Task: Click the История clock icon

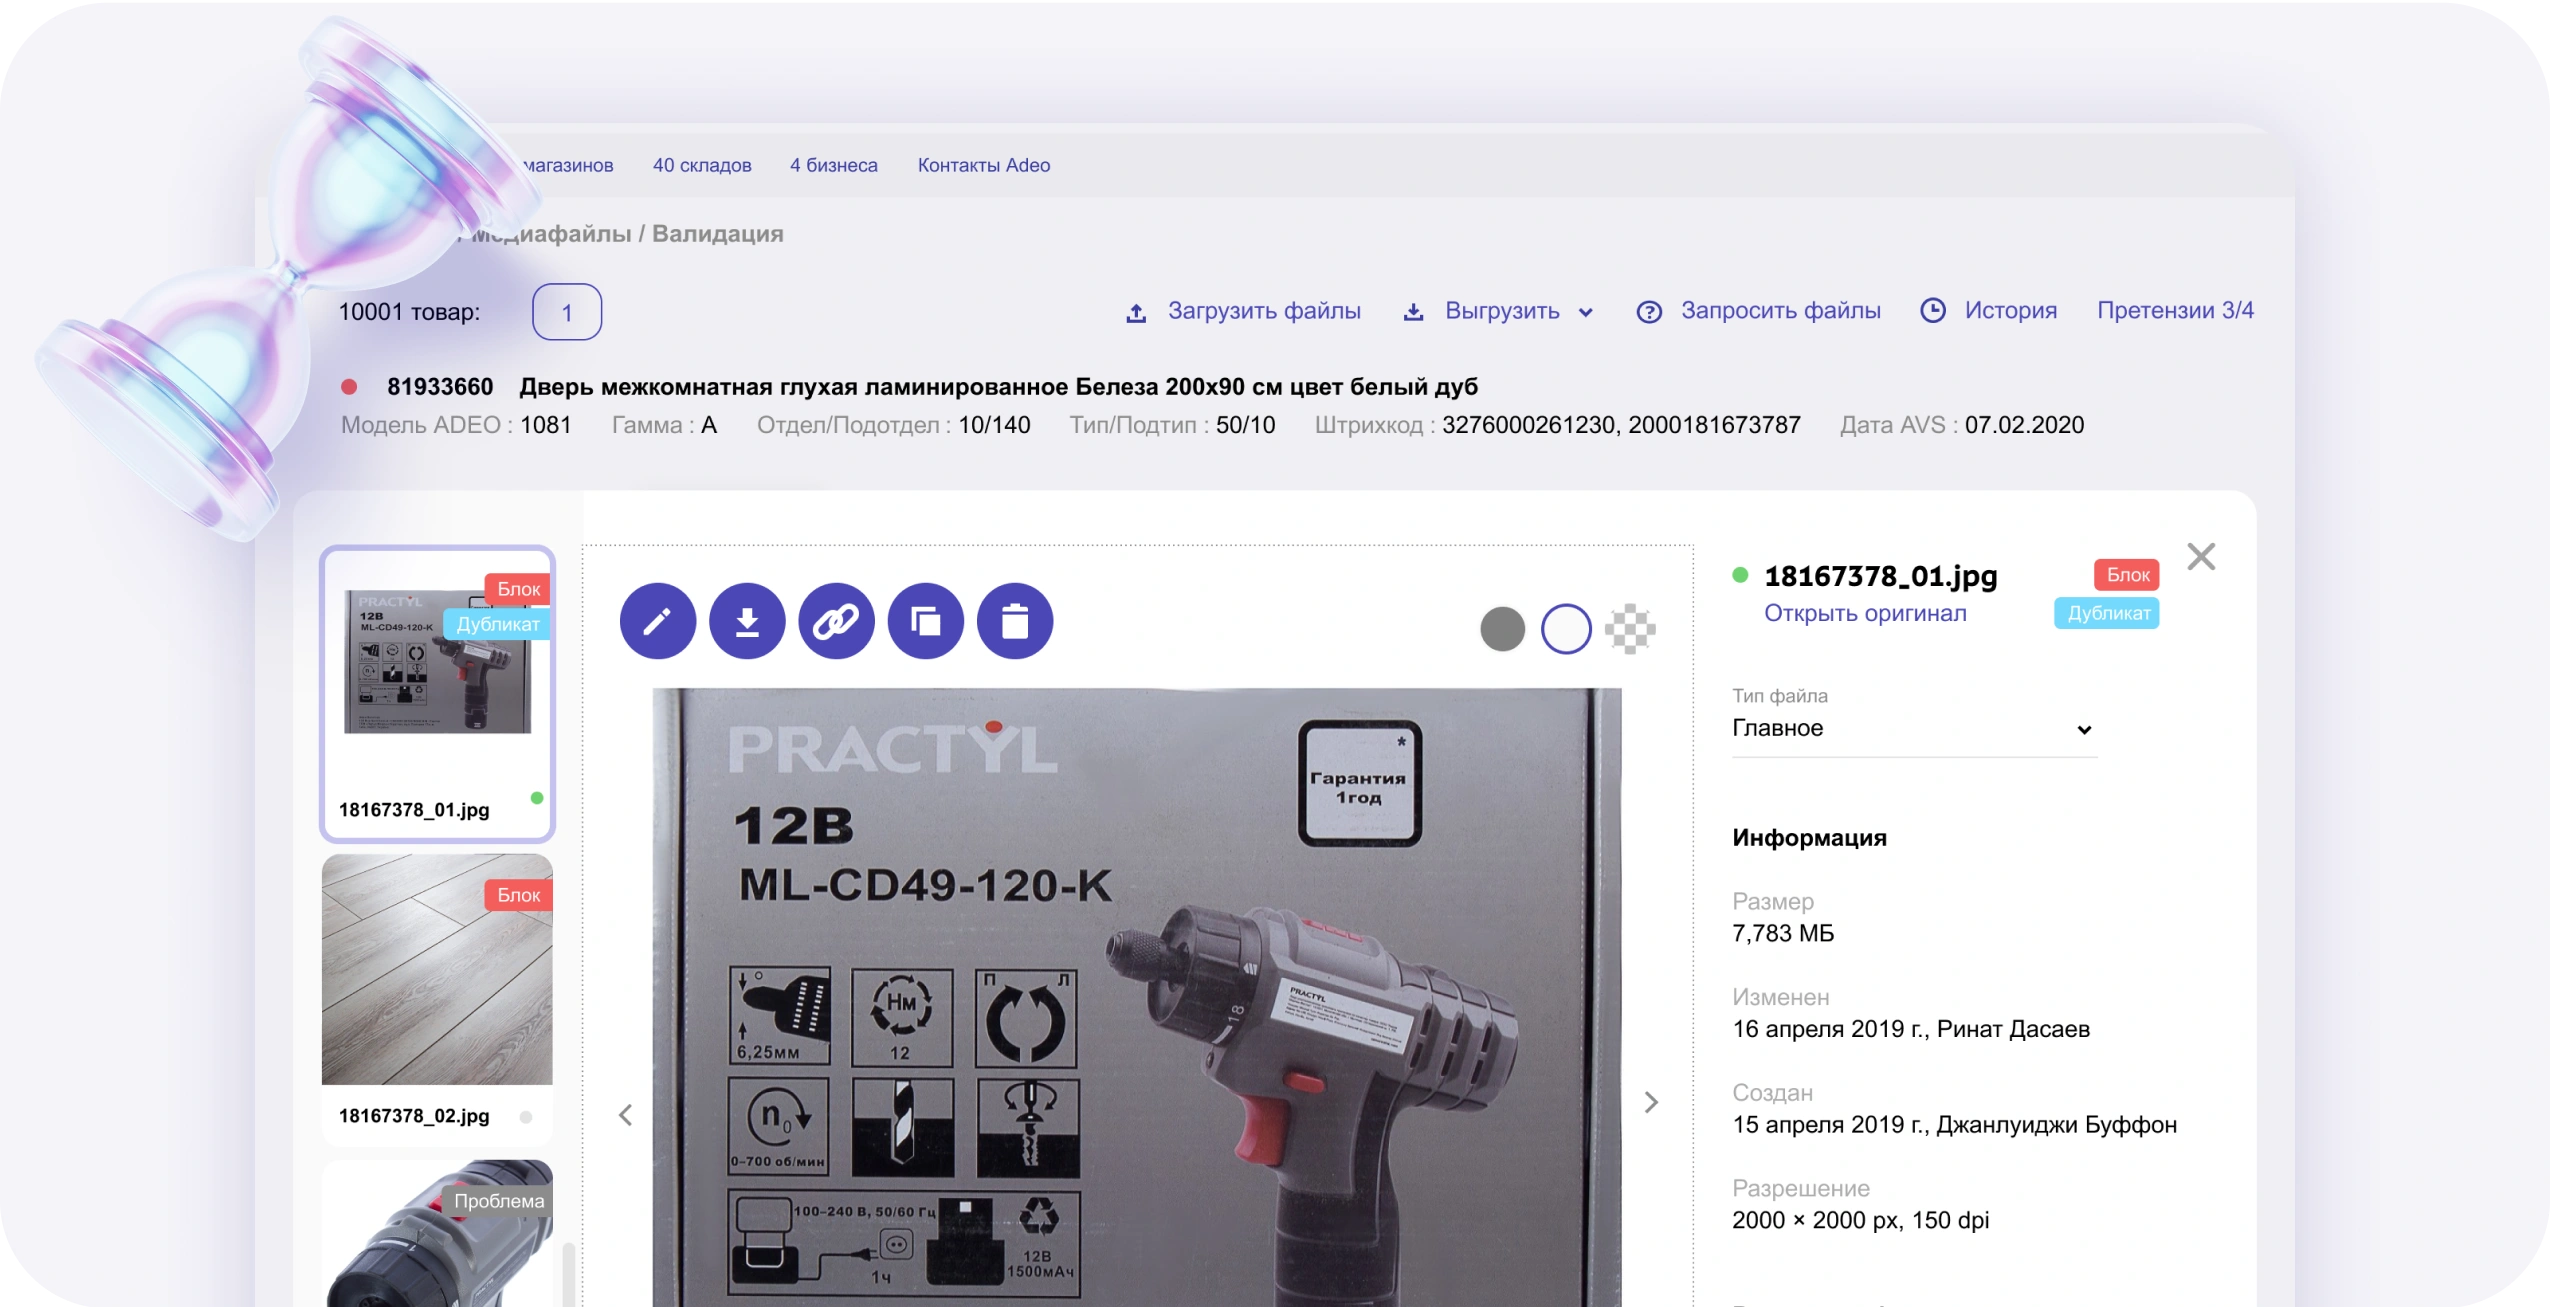Action: point(1932,311)
